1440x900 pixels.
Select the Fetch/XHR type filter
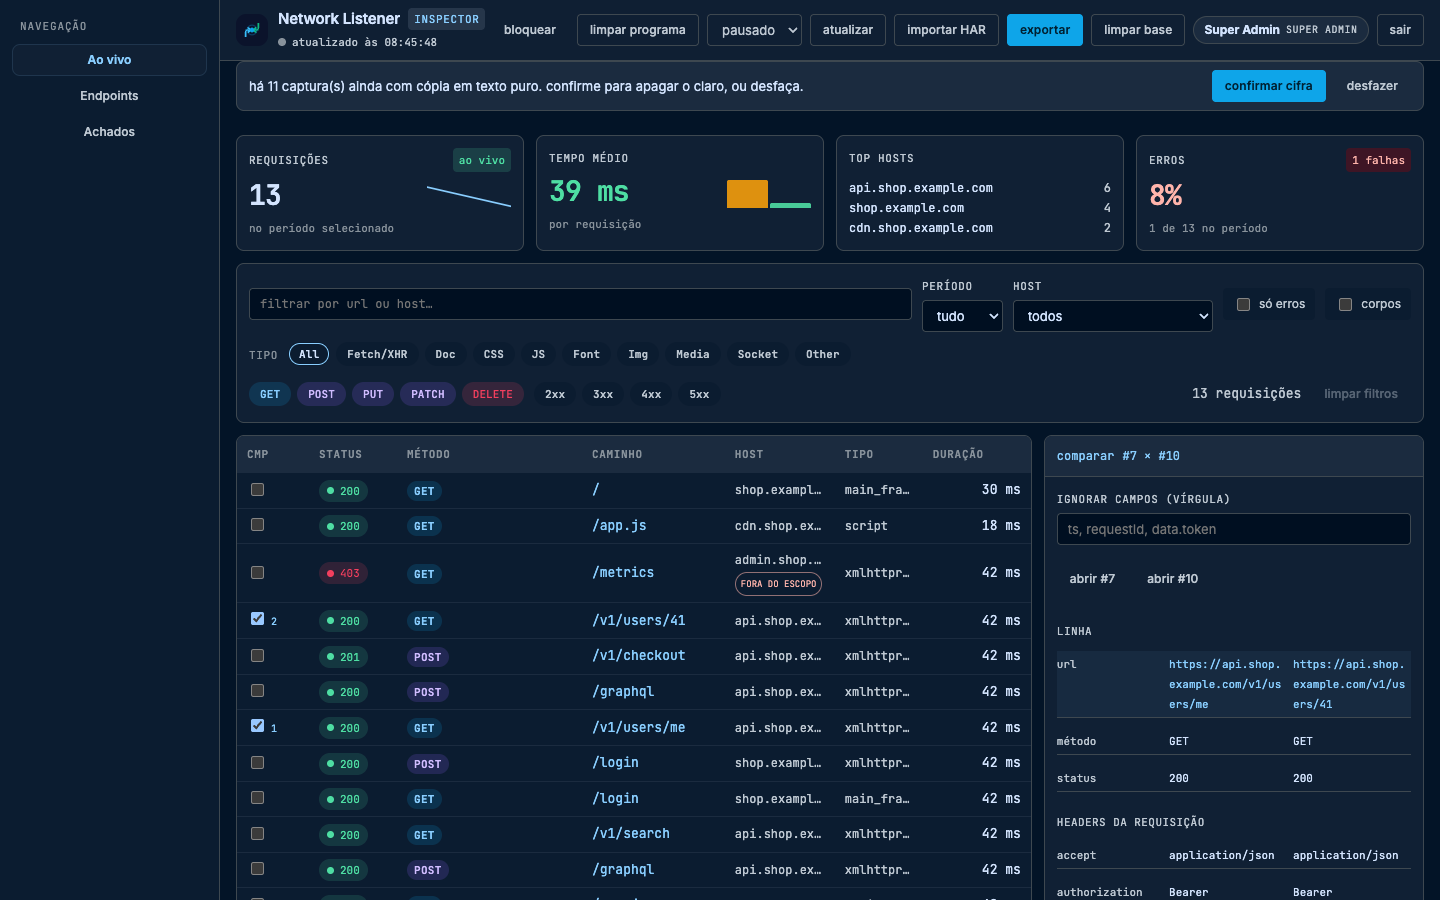(377, 354)
